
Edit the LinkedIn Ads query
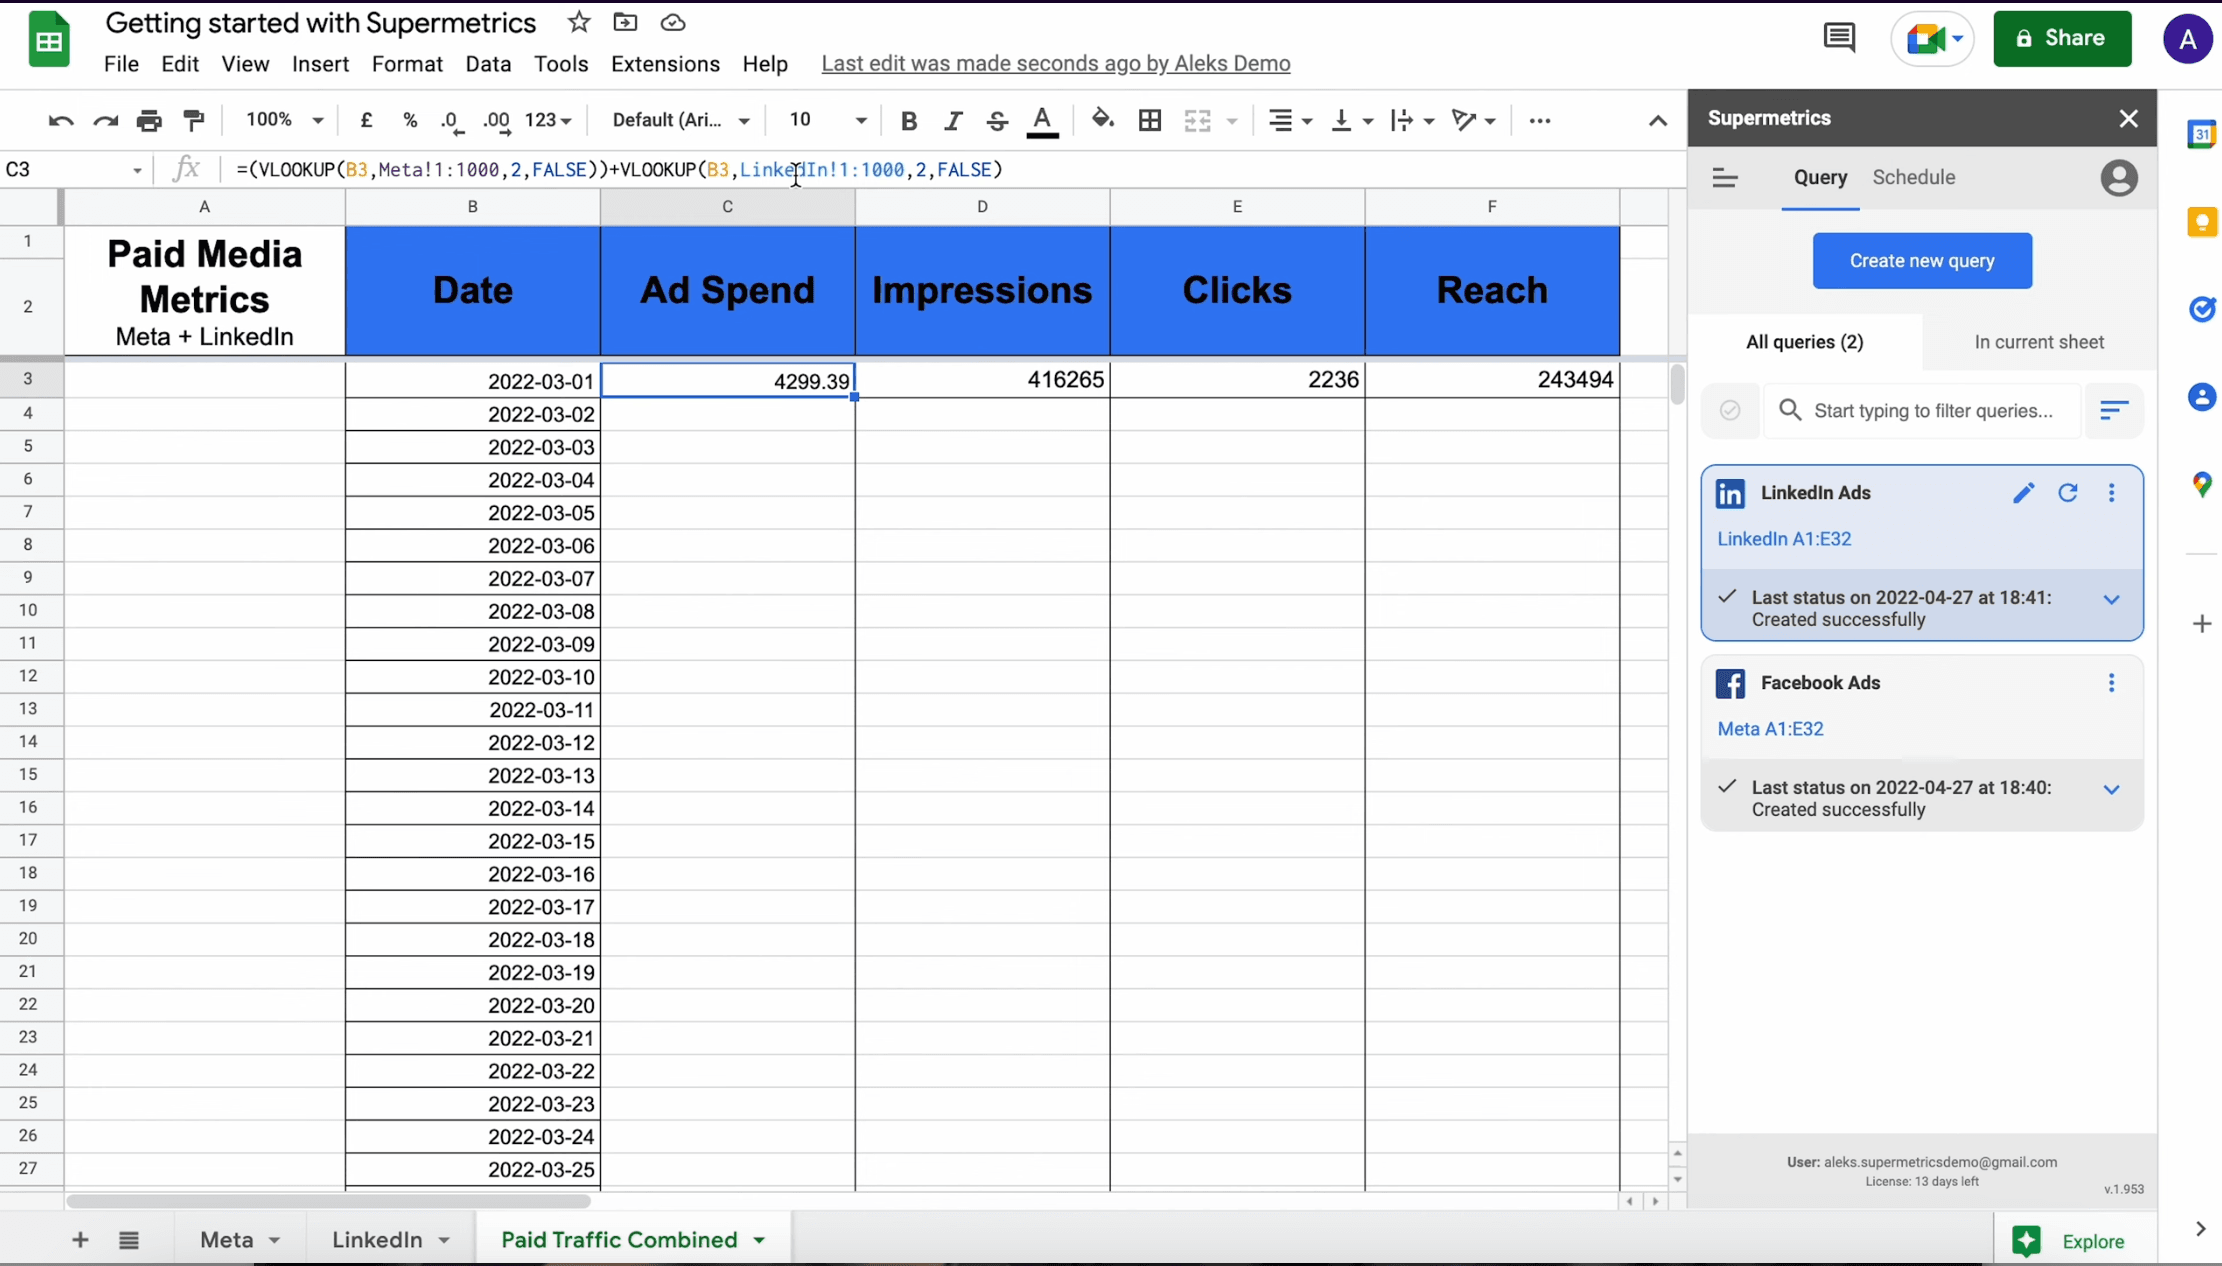pyautogui.click(x=2023, y=493)
